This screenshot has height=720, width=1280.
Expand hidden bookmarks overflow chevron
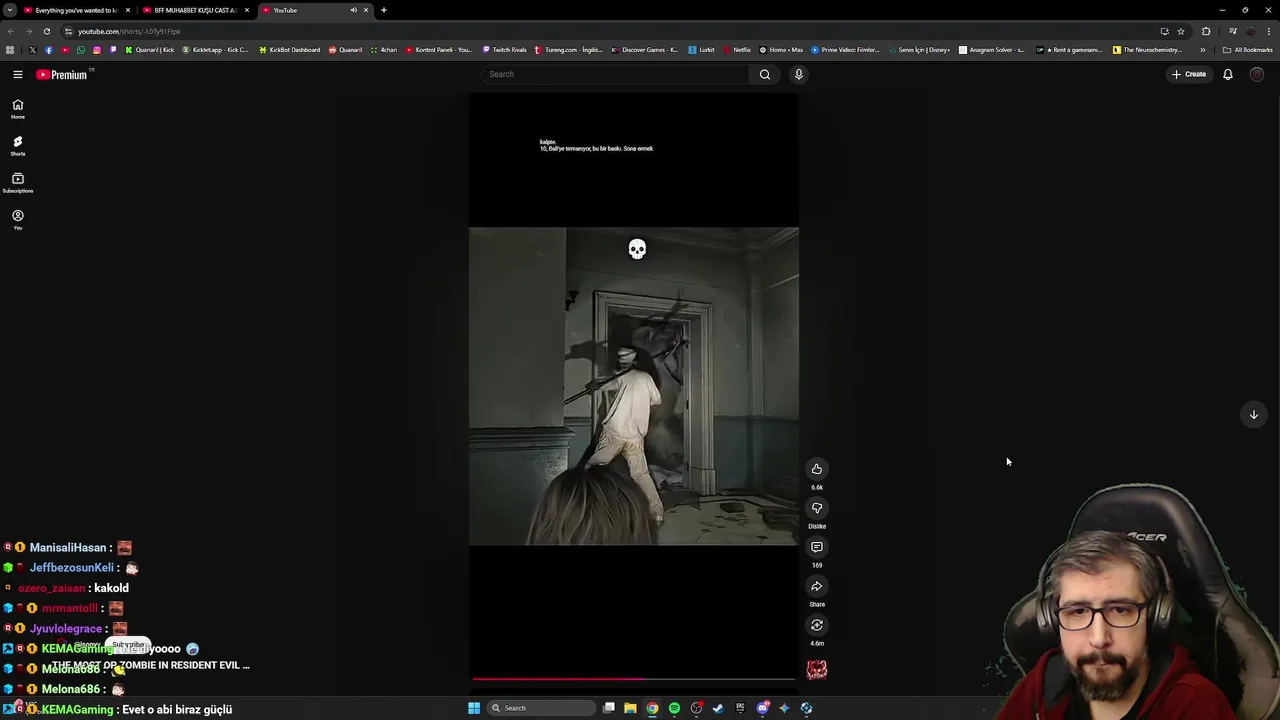point(1203,50)
